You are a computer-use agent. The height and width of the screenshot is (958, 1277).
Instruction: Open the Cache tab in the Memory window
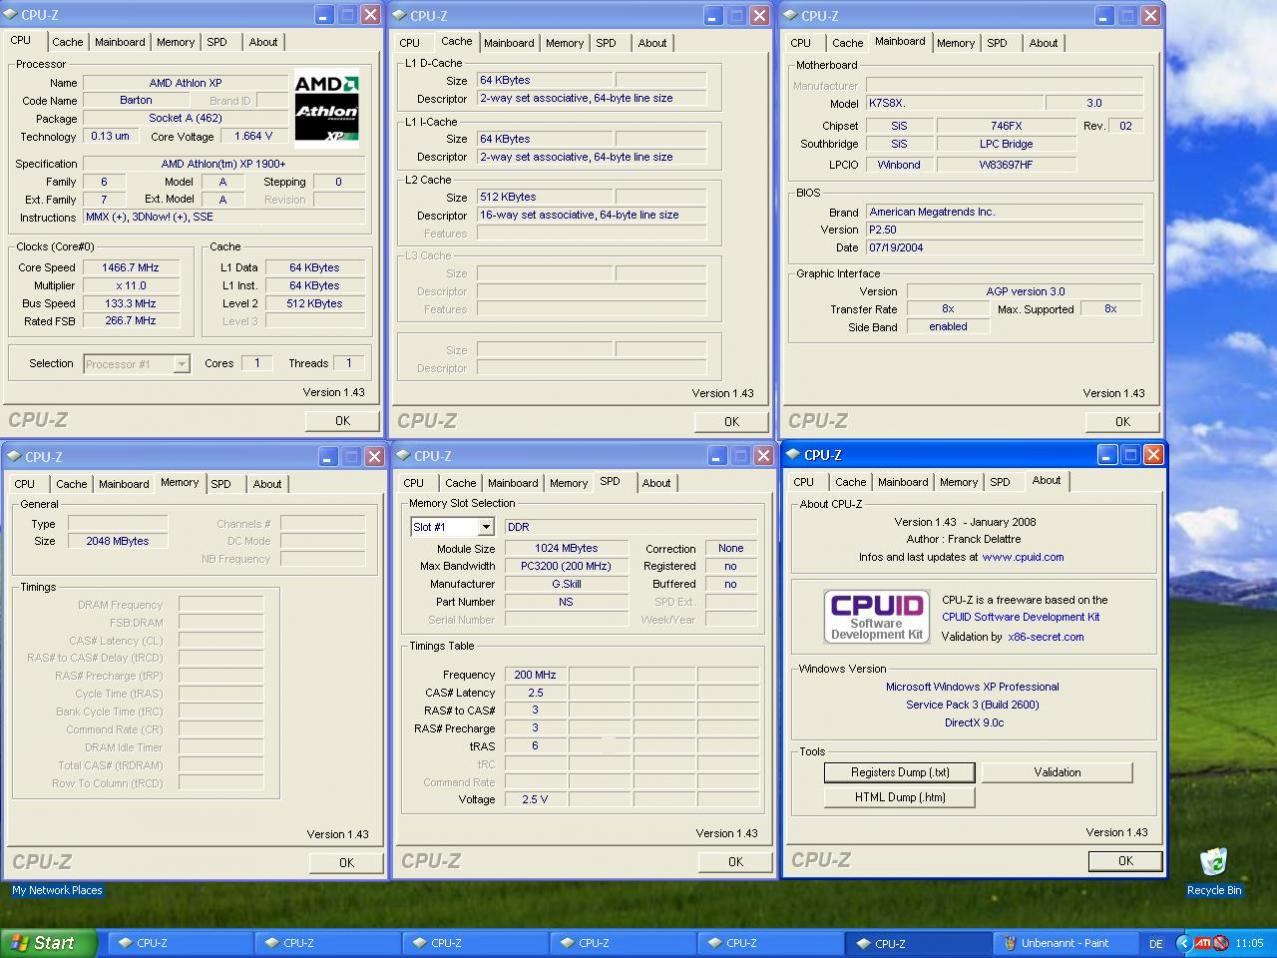pyautogui.click(x=71, y=484)
